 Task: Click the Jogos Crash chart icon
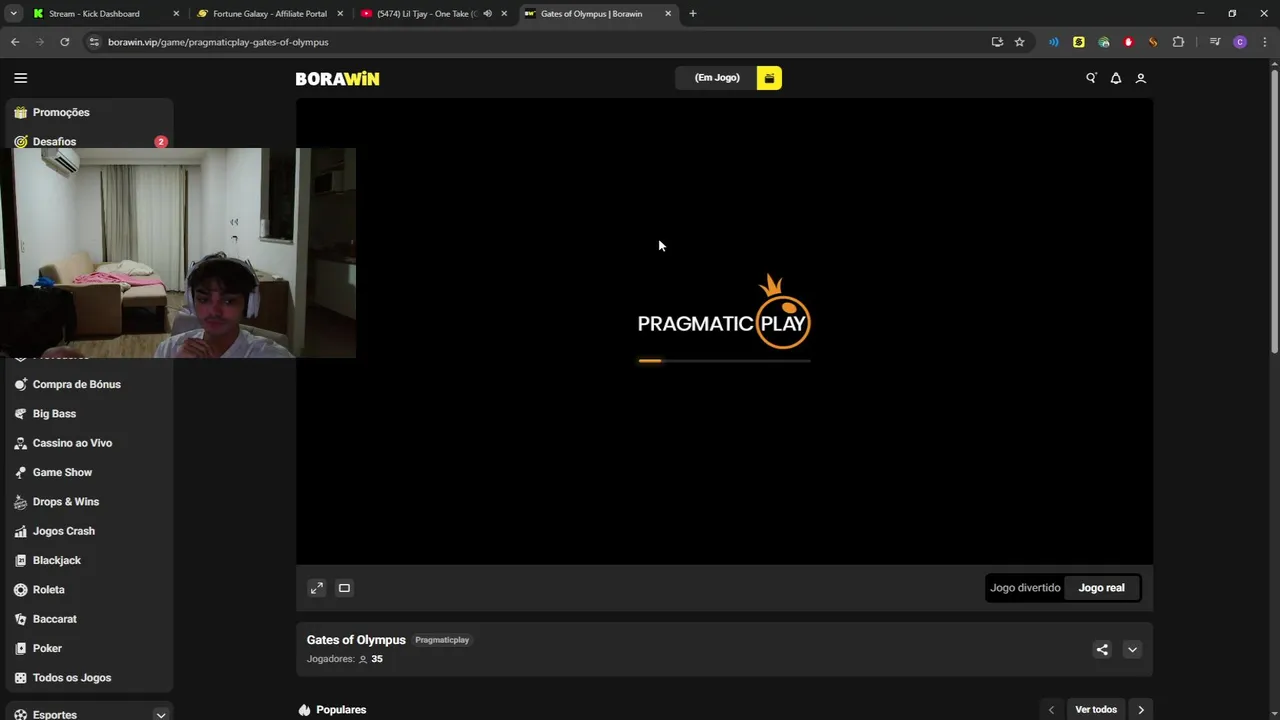20,531
